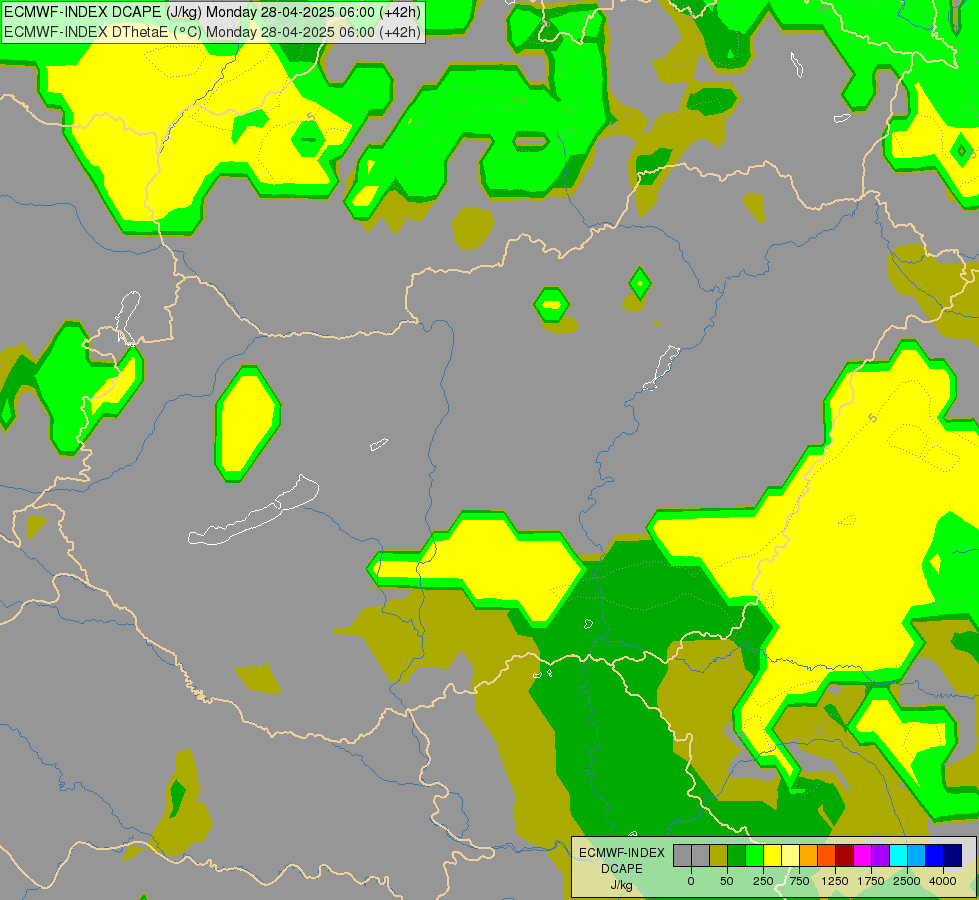Image resolution: width=979 pixels, height=900 pixels.
Task: Click the dark green legend swatch
Action: tap(737, 855)
